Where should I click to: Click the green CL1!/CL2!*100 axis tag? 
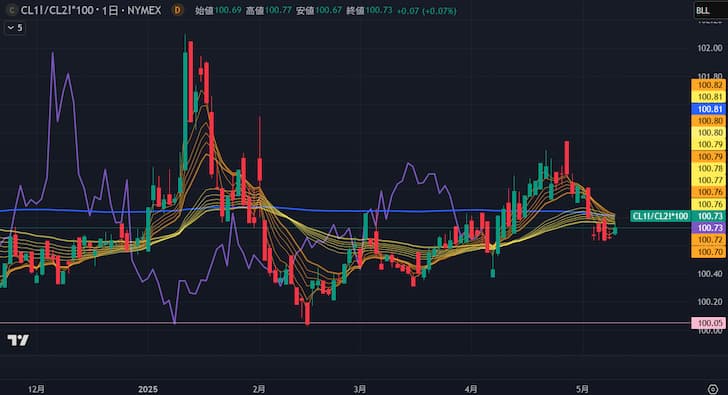[660, 216]
